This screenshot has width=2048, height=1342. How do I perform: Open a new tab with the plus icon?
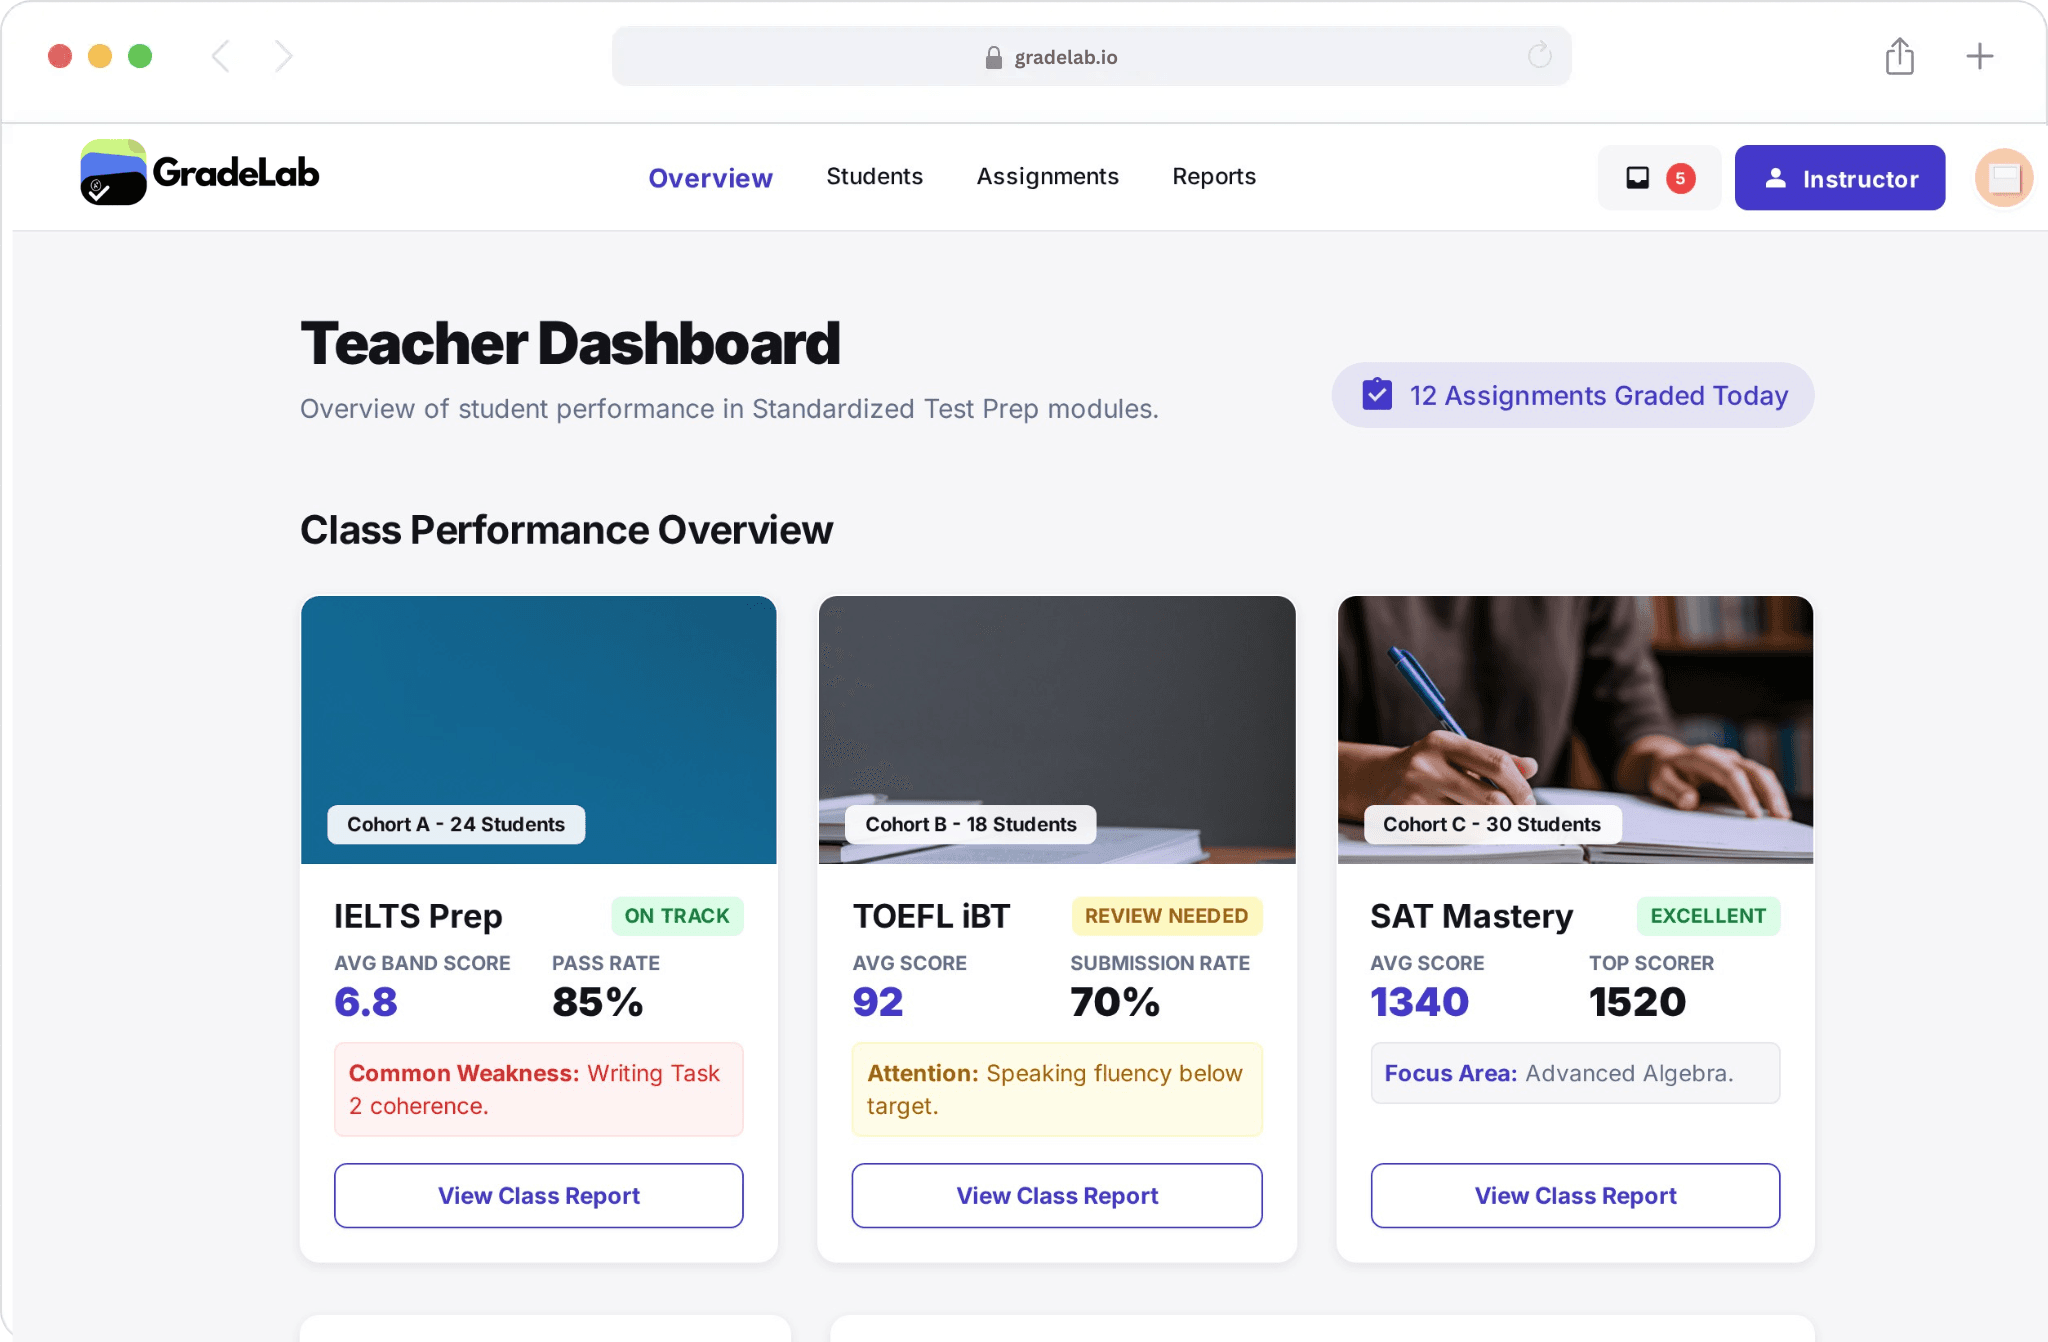[1980, 56]
